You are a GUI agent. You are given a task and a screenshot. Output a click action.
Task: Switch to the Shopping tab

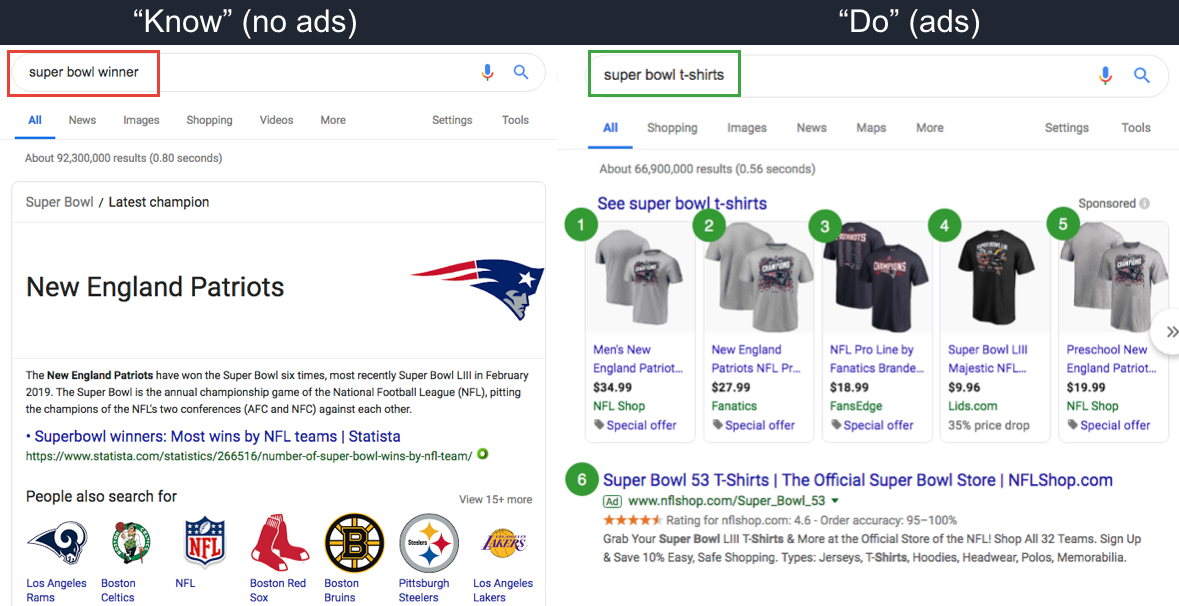point(672,127)
